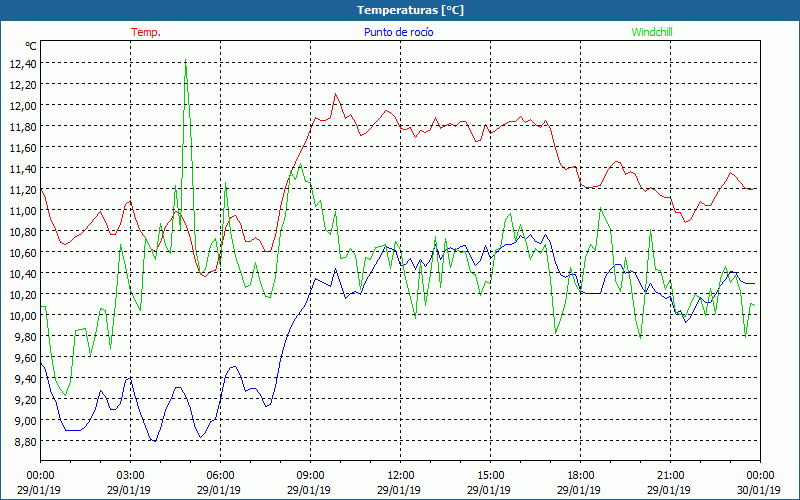This screenshot has height=500, width=800.
Task: Click the 11,00 y-axis value
Action: [23, 210]
